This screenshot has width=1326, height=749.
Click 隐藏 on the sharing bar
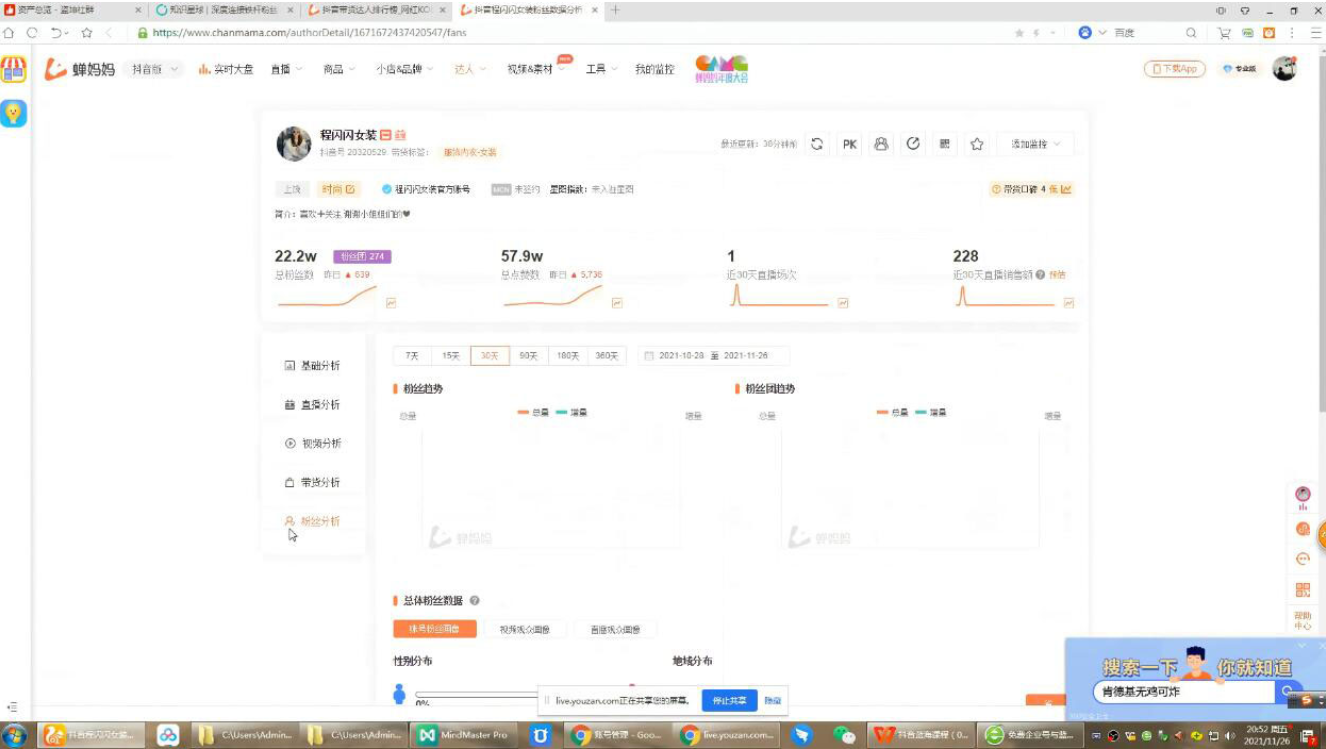[x=772, y=701]
